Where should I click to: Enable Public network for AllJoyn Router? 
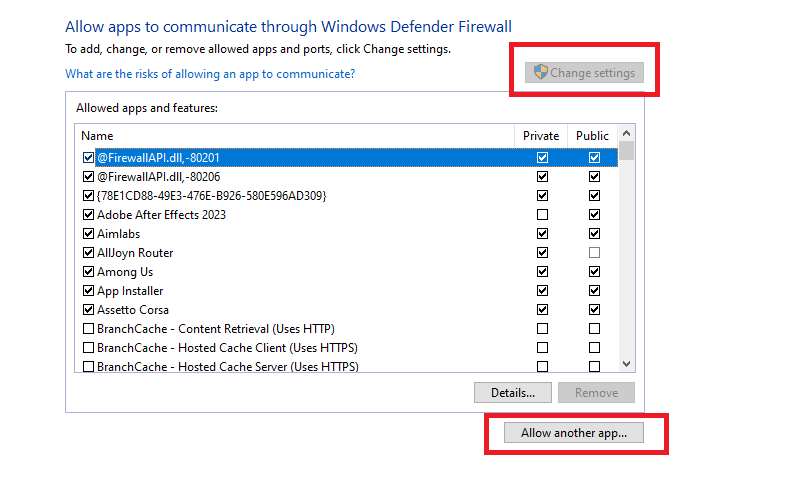pos(594,253)
